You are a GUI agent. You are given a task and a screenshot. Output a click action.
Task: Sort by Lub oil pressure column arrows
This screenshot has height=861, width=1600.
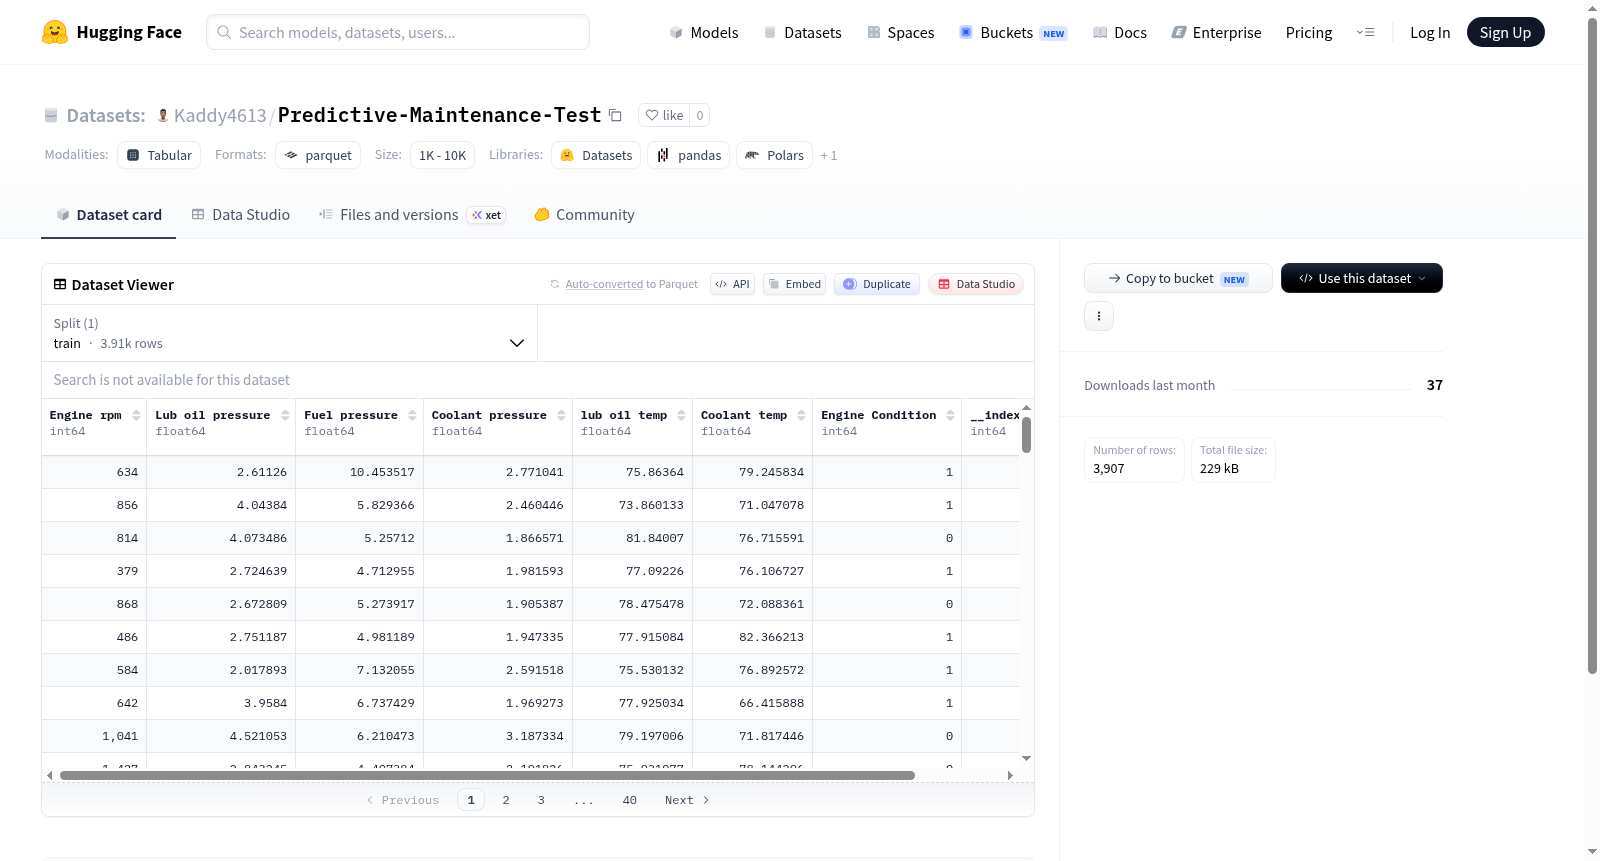(x=285, y=415)
